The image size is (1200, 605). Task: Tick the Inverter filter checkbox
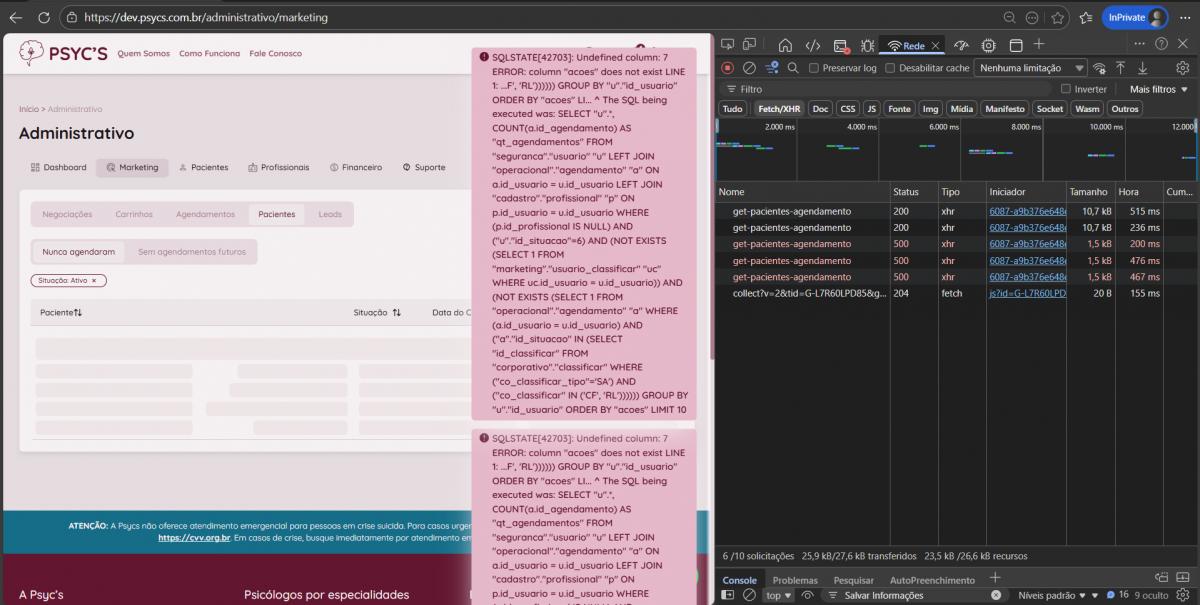1066,89
